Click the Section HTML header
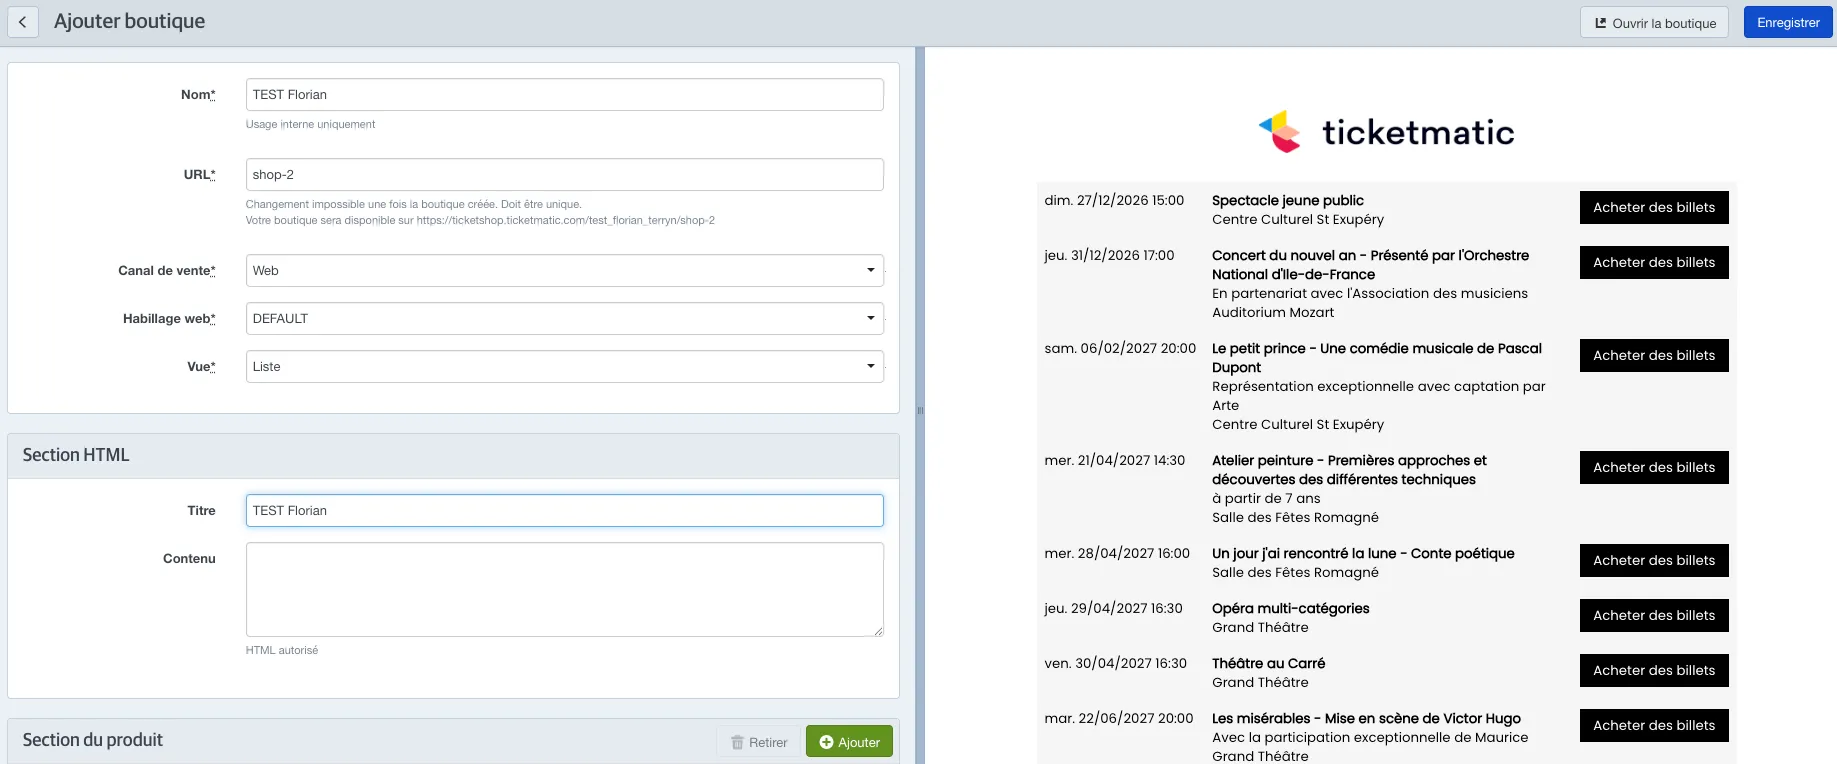Viewport: 1837px width, 764px height. click(x=453, y=456)
